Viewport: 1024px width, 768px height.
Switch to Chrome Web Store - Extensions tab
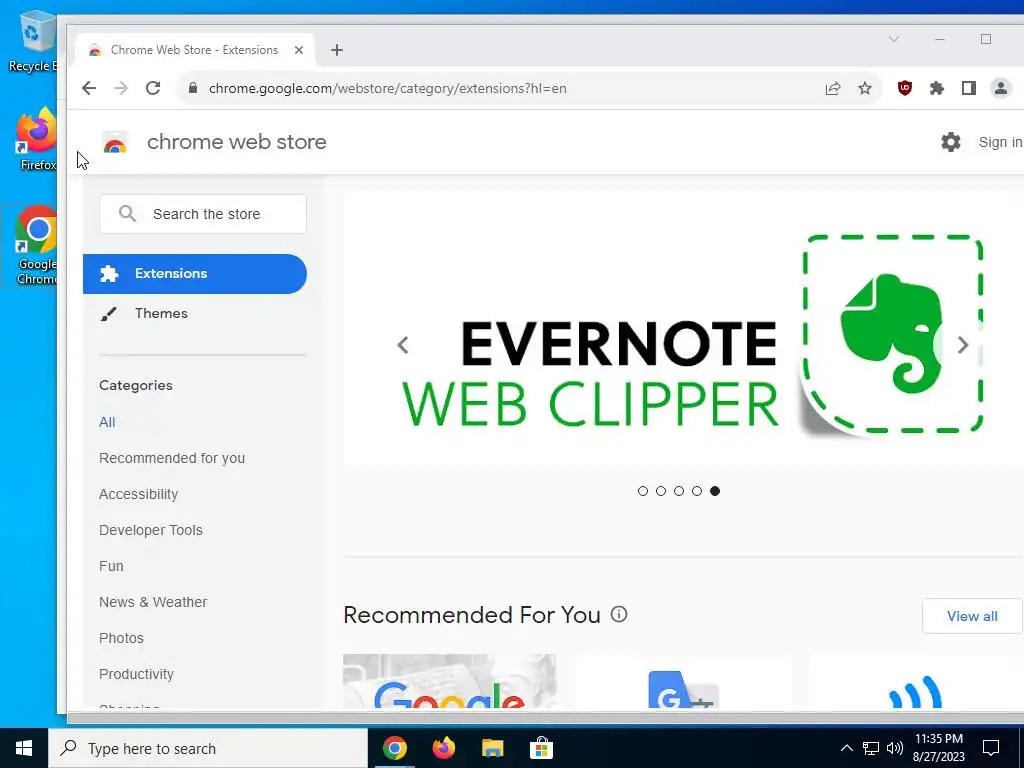(x=195, y=50)
